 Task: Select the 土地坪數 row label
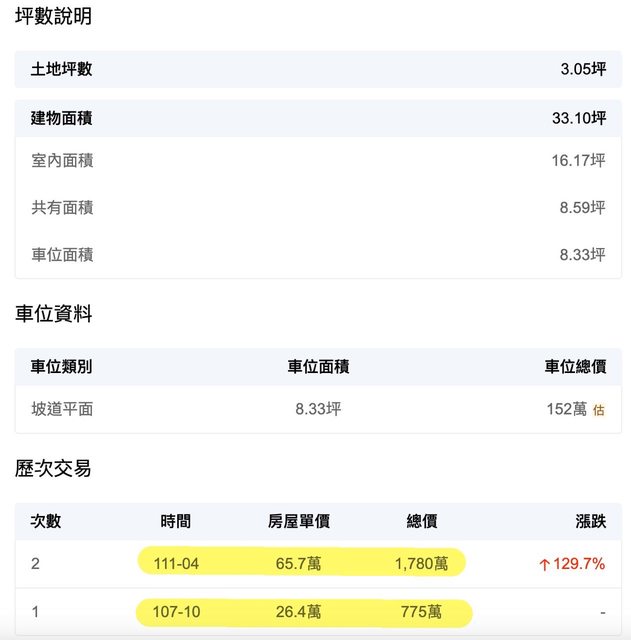(62, 69)
